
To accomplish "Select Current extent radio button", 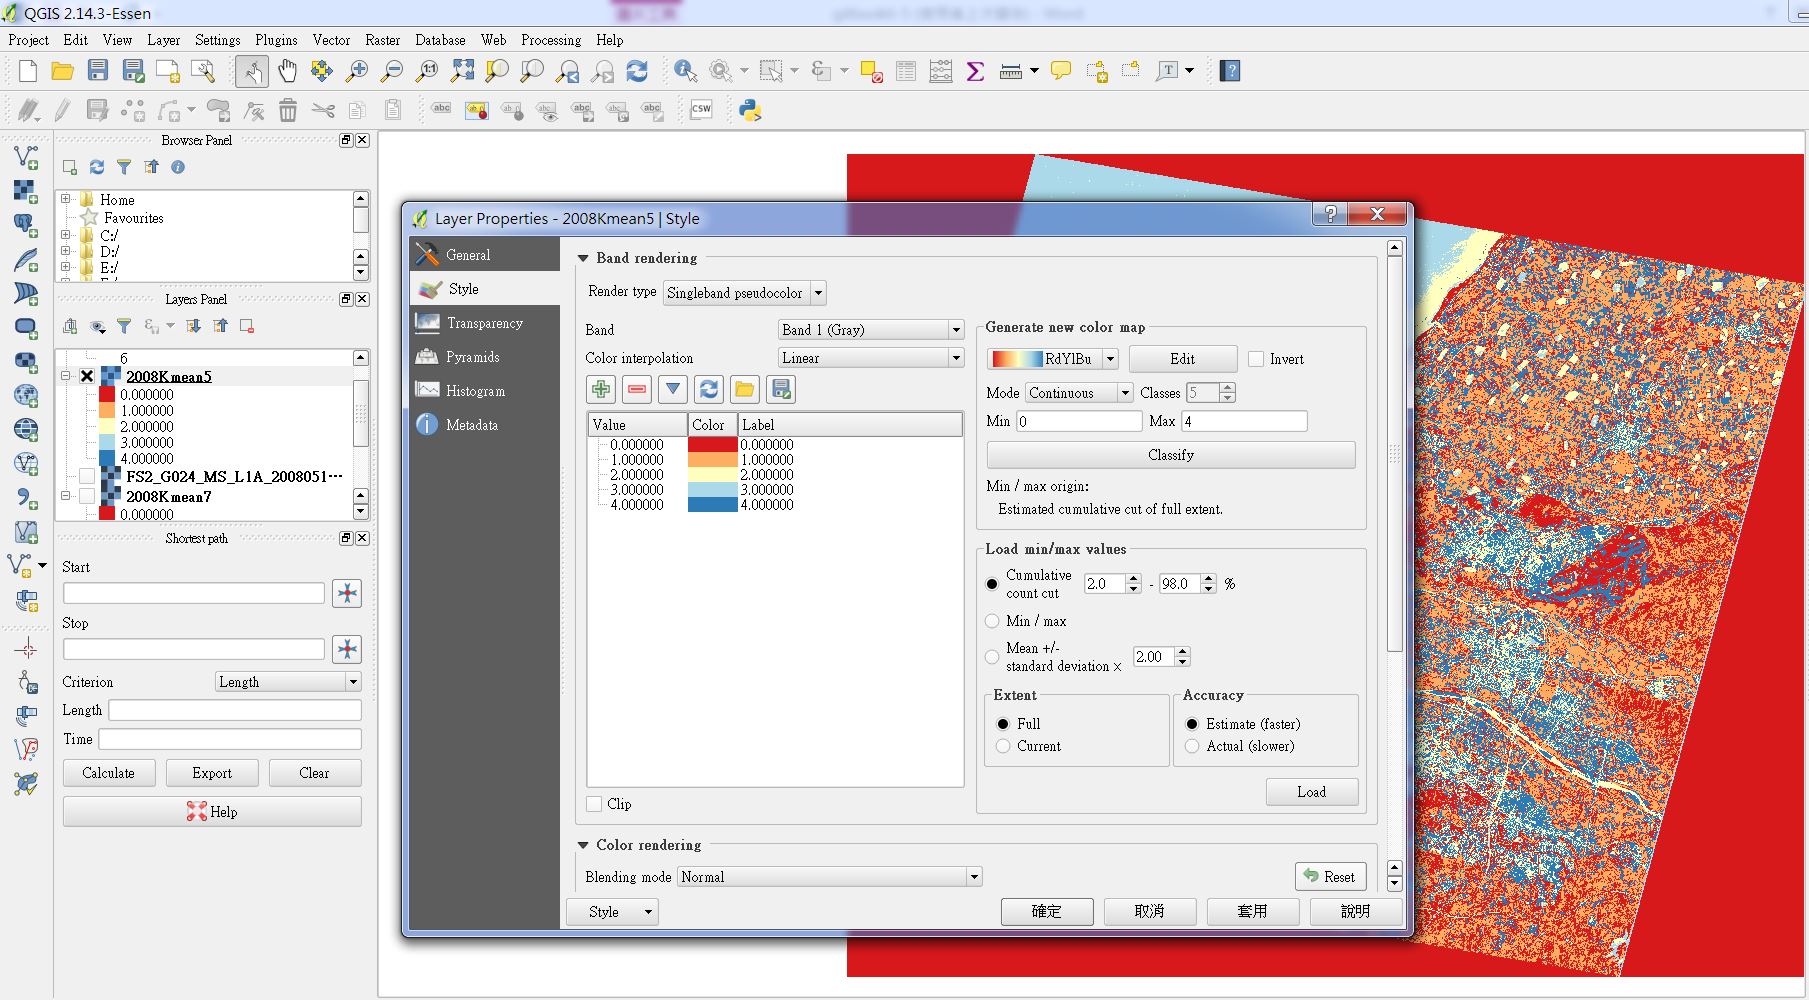I will [x=1003, y=746].
